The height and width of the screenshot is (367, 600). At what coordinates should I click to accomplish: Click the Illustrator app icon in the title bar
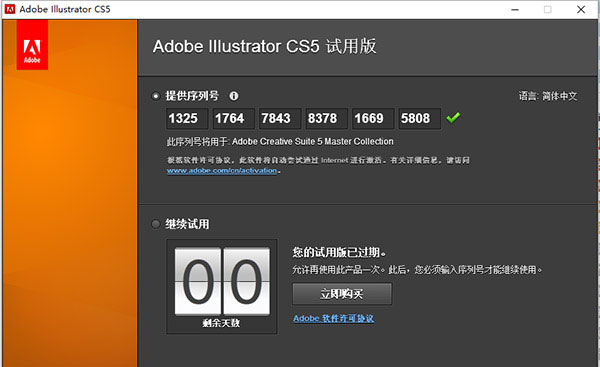10,9
